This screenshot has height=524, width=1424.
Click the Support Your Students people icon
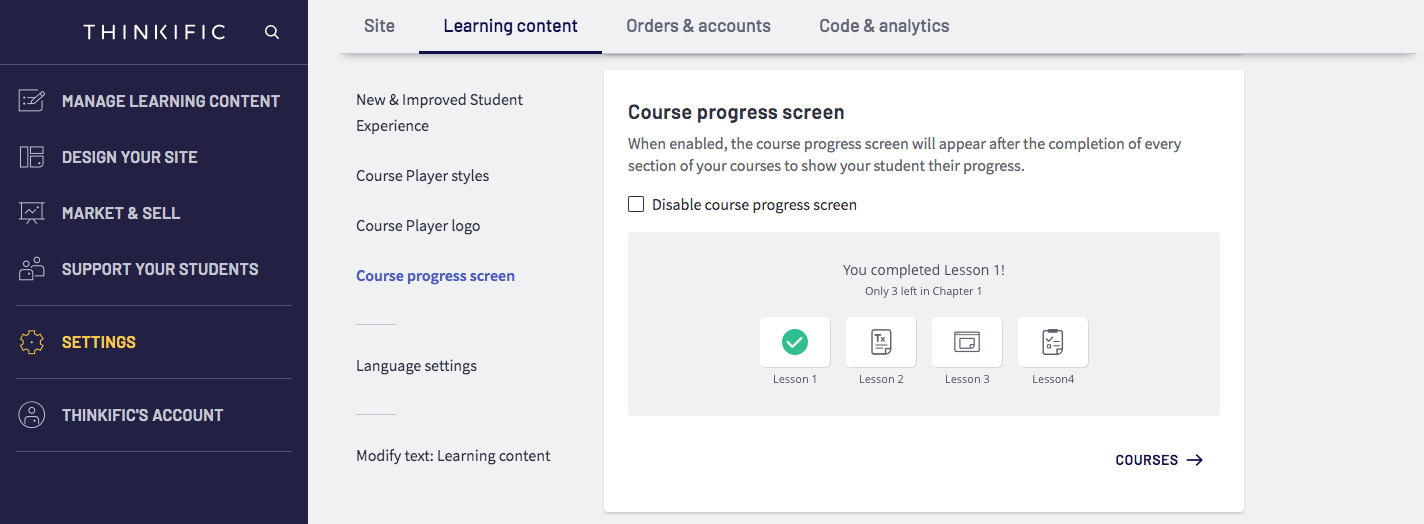tap(32, 269)
